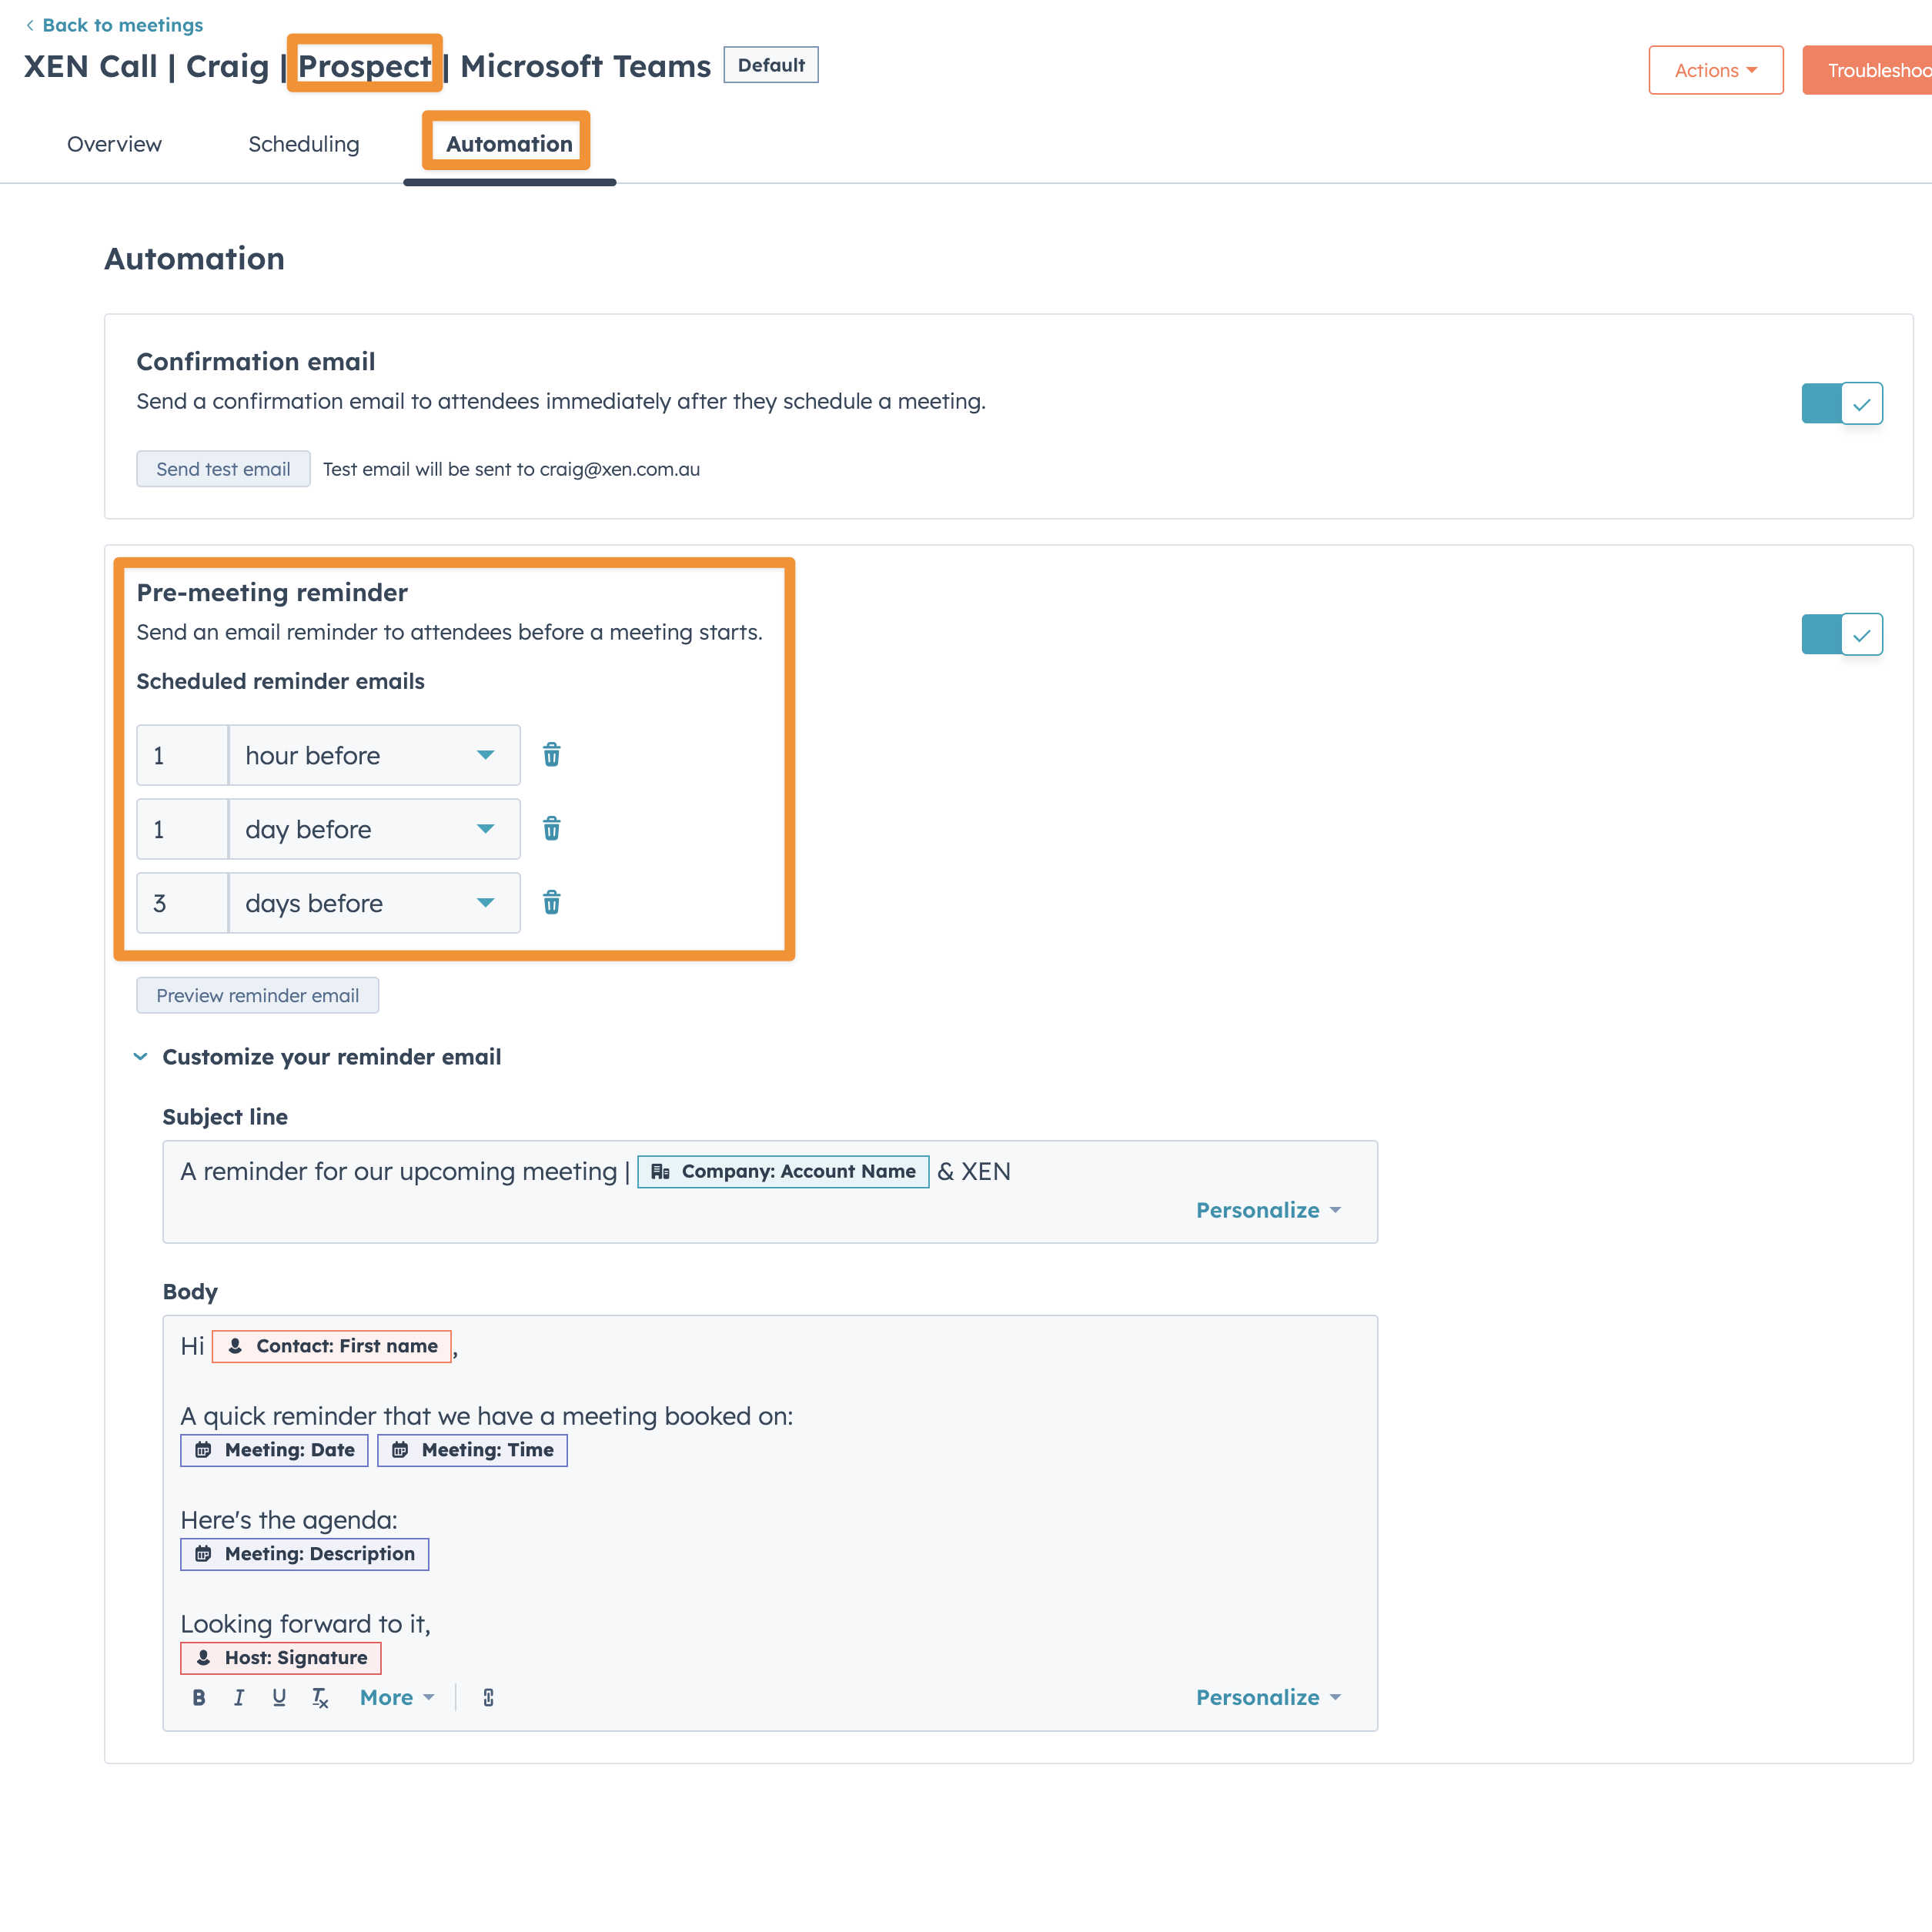Screen dimensions: 1932x1932
Task: Click Preview reminder email button
Action: (257, 995)
